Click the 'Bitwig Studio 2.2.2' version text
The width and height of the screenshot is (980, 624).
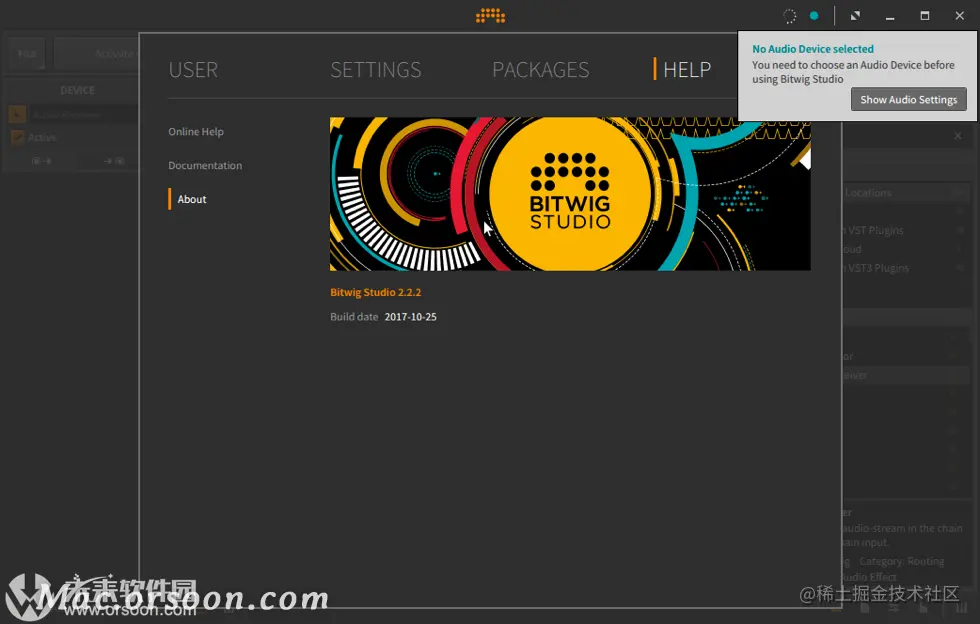click(376, 292)
